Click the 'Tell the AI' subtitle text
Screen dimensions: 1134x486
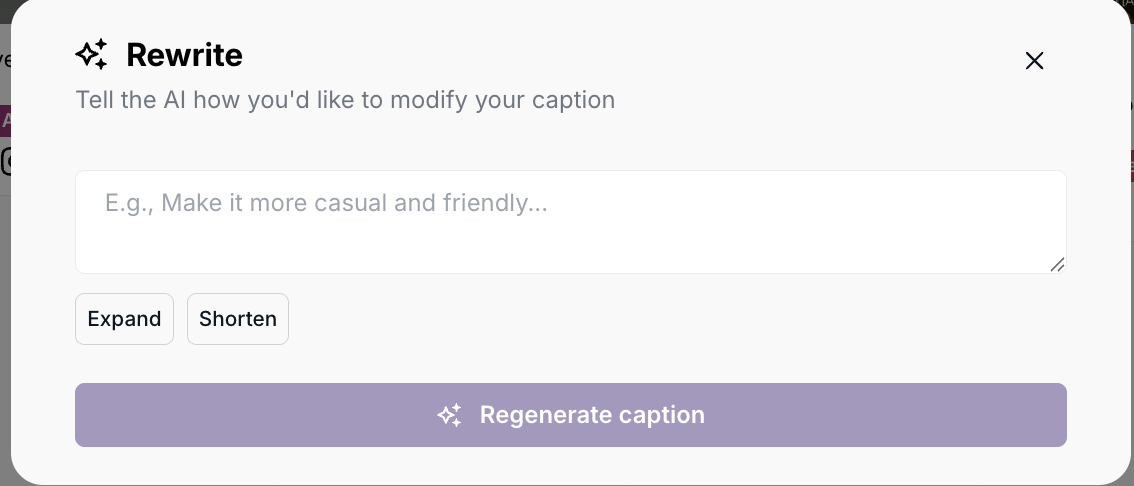[x=345, y=100]
